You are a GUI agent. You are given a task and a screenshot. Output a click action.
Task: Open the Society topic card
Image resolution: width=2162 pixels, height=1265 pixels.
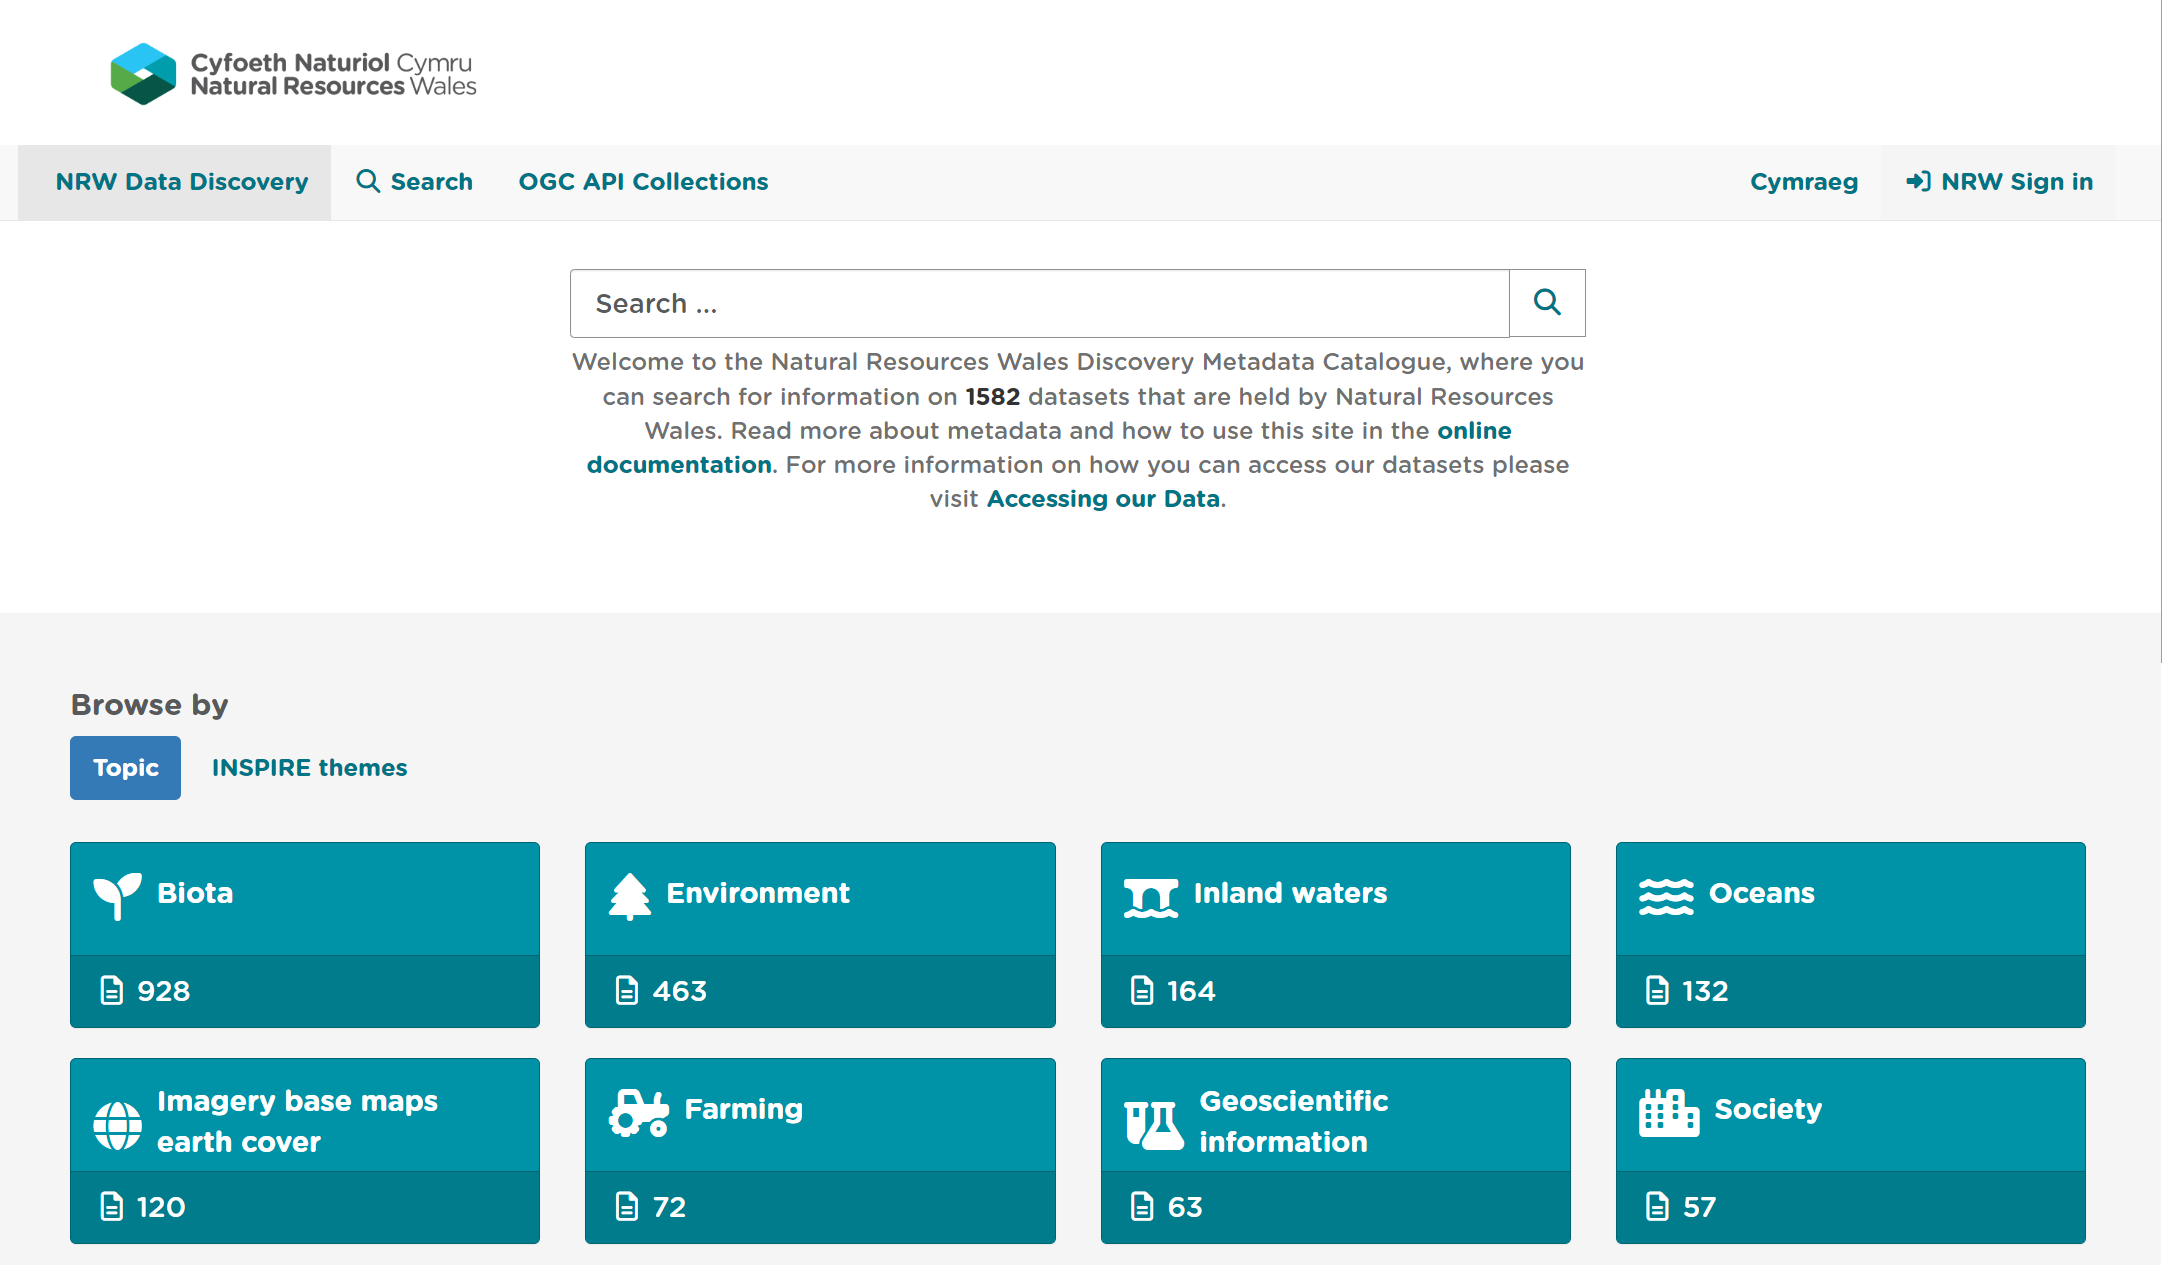tap(1851, 1151)
